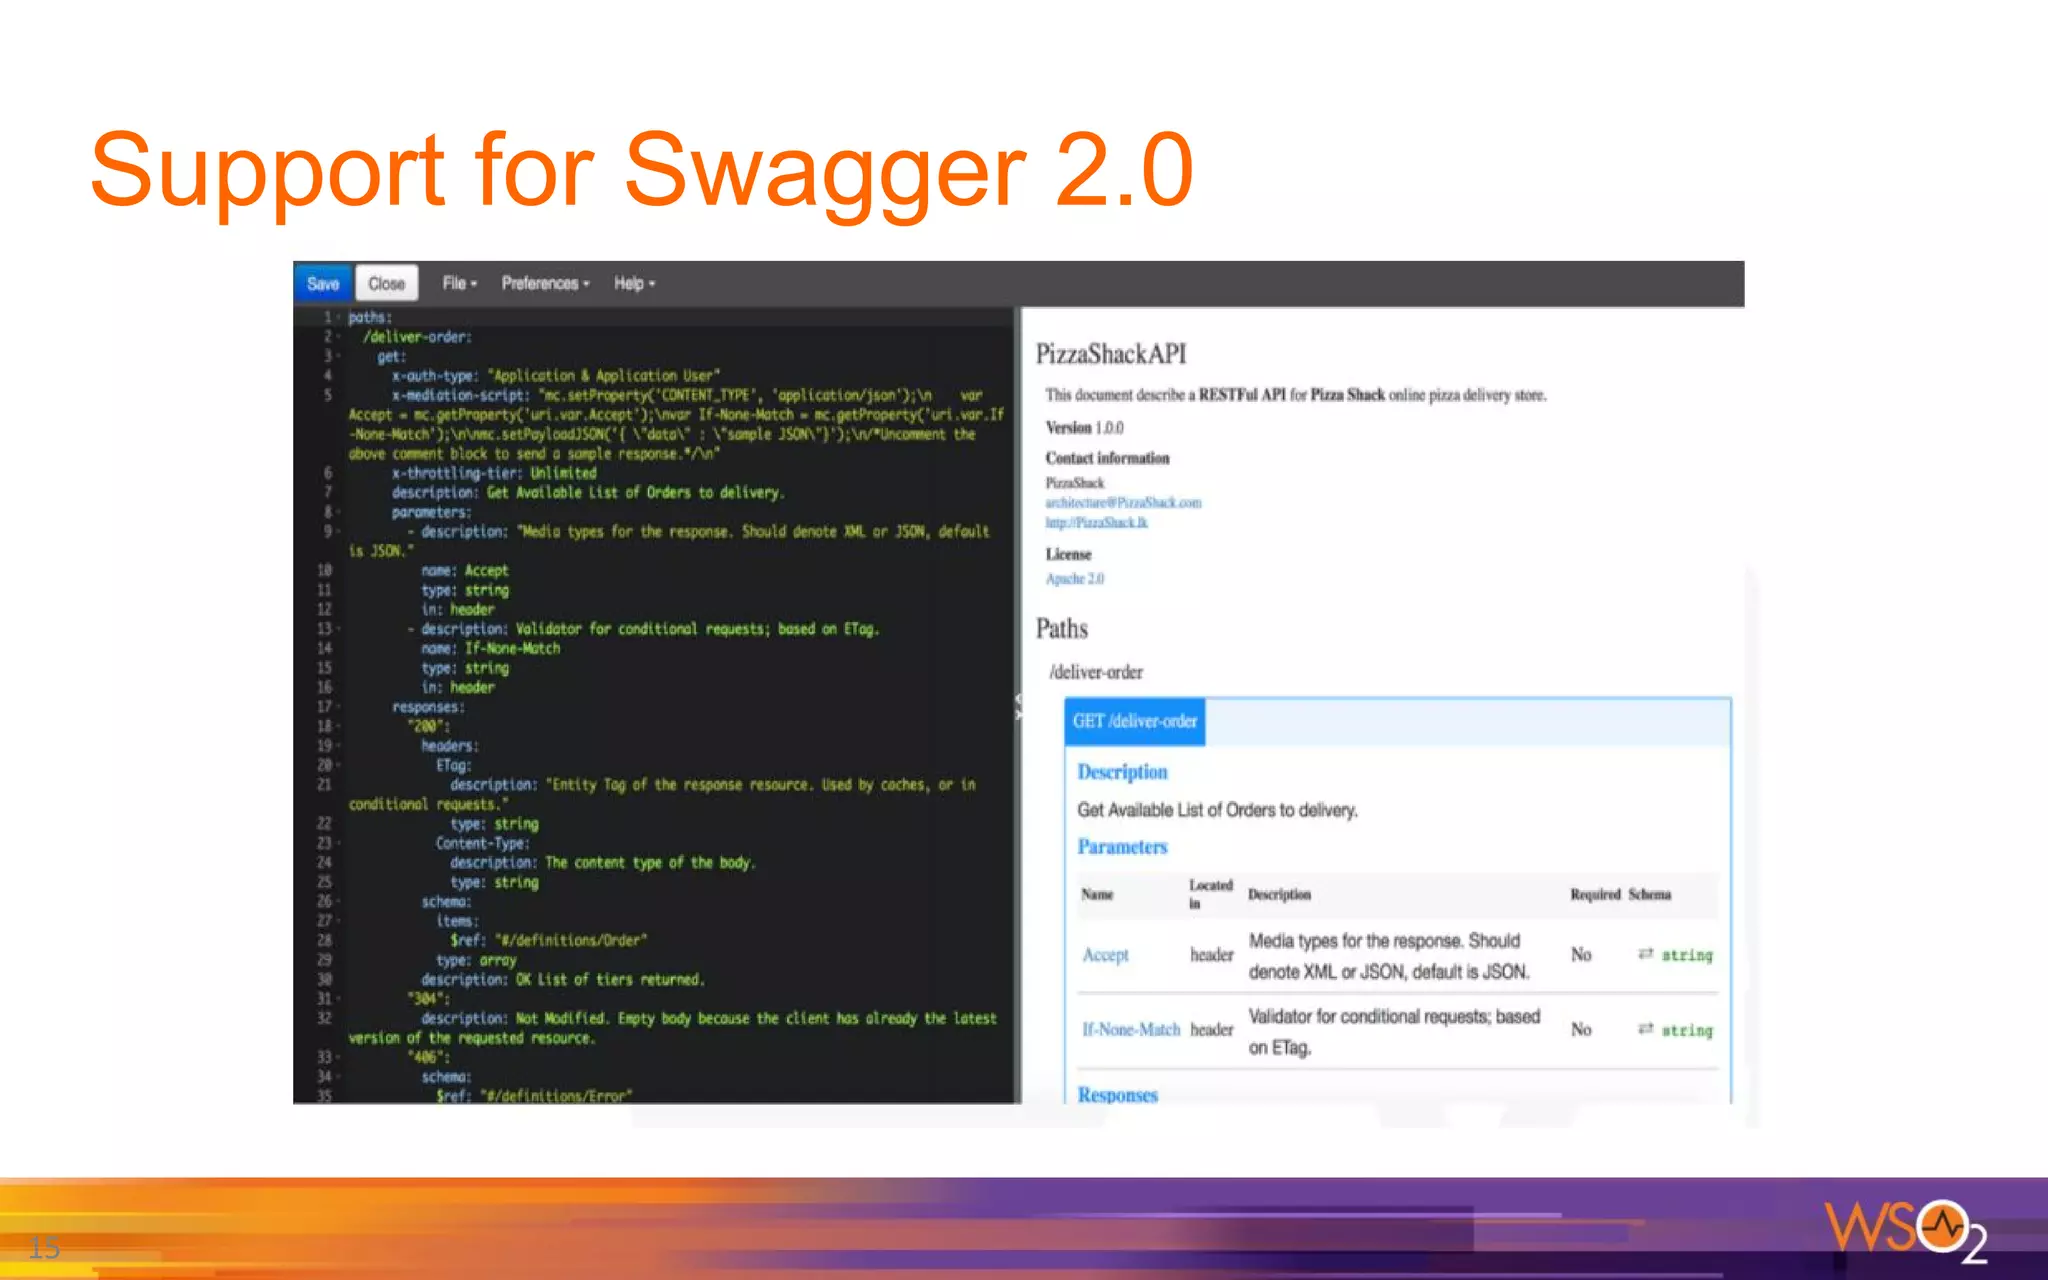Click 'description: OK List of tiers returned.' line
This screenshot has height=1280, width=2048.
pyautogui.click(x=563, y=980)
